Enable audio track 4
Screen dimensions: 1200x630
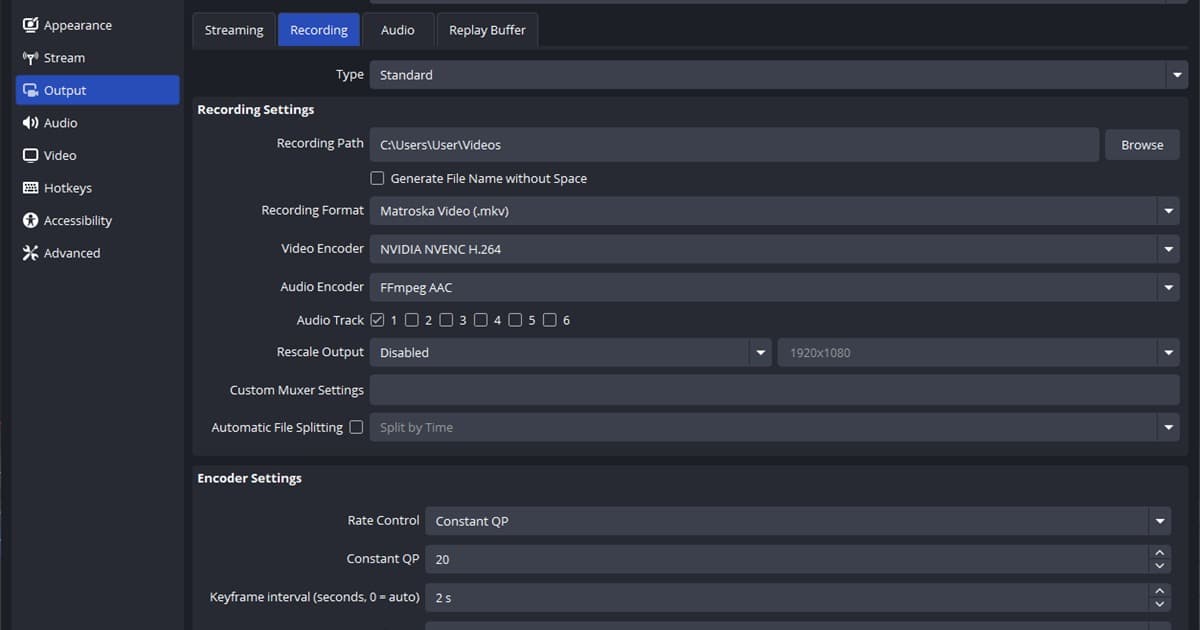click(481, 320)
